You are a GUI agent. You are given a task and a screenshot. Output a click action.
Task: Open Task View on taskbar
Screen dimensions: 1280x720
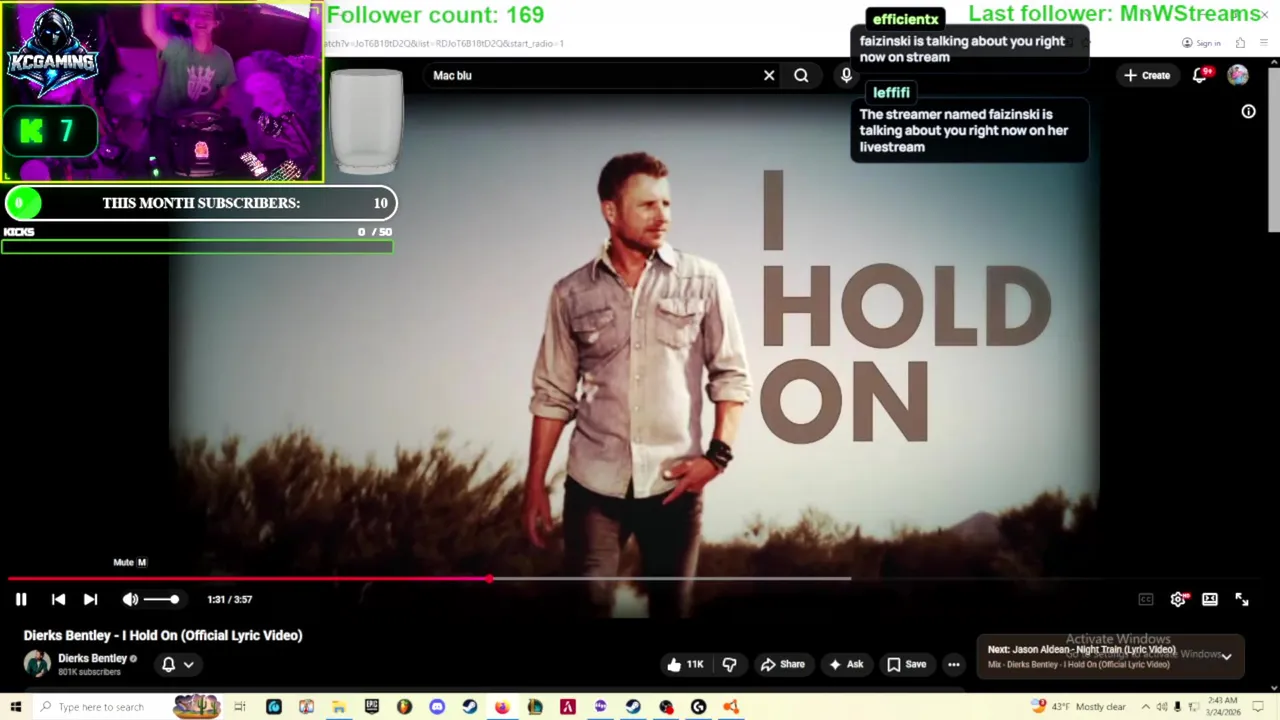pos(240,707)
